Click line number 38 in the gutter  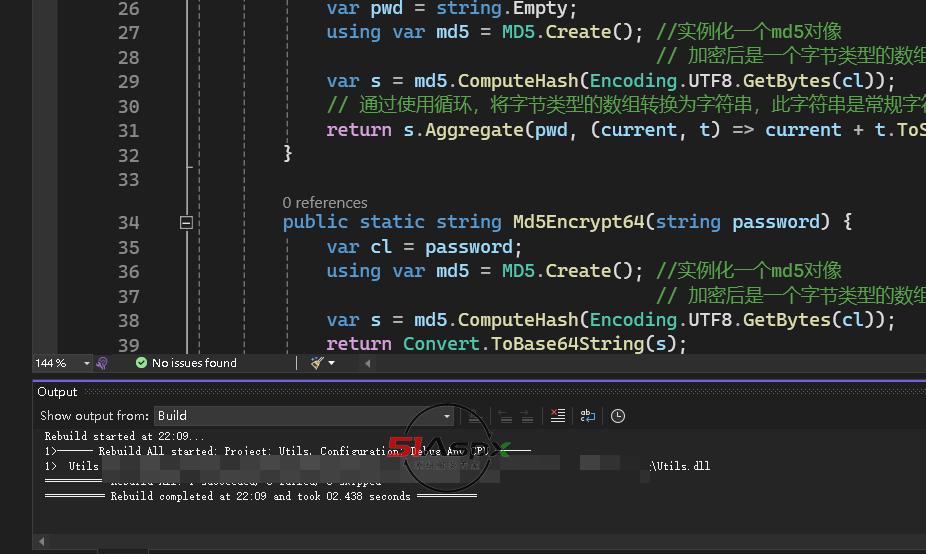pyautogui.click(x=128, y=320)
